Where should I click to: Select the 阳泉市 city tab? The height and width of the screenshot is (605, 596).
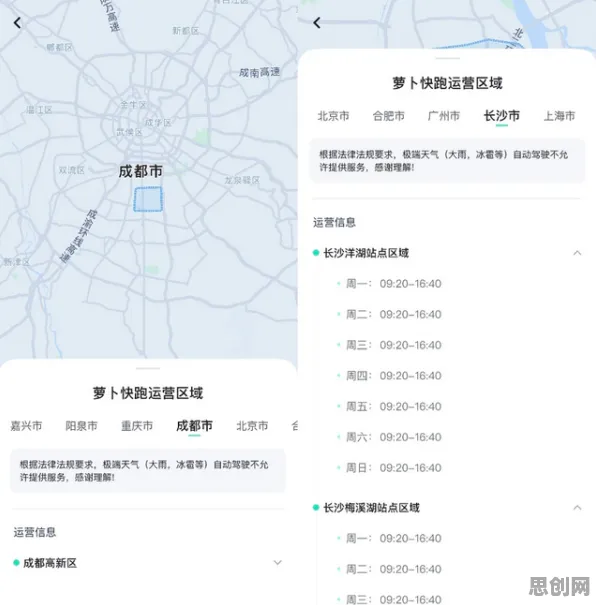[81, 426]
